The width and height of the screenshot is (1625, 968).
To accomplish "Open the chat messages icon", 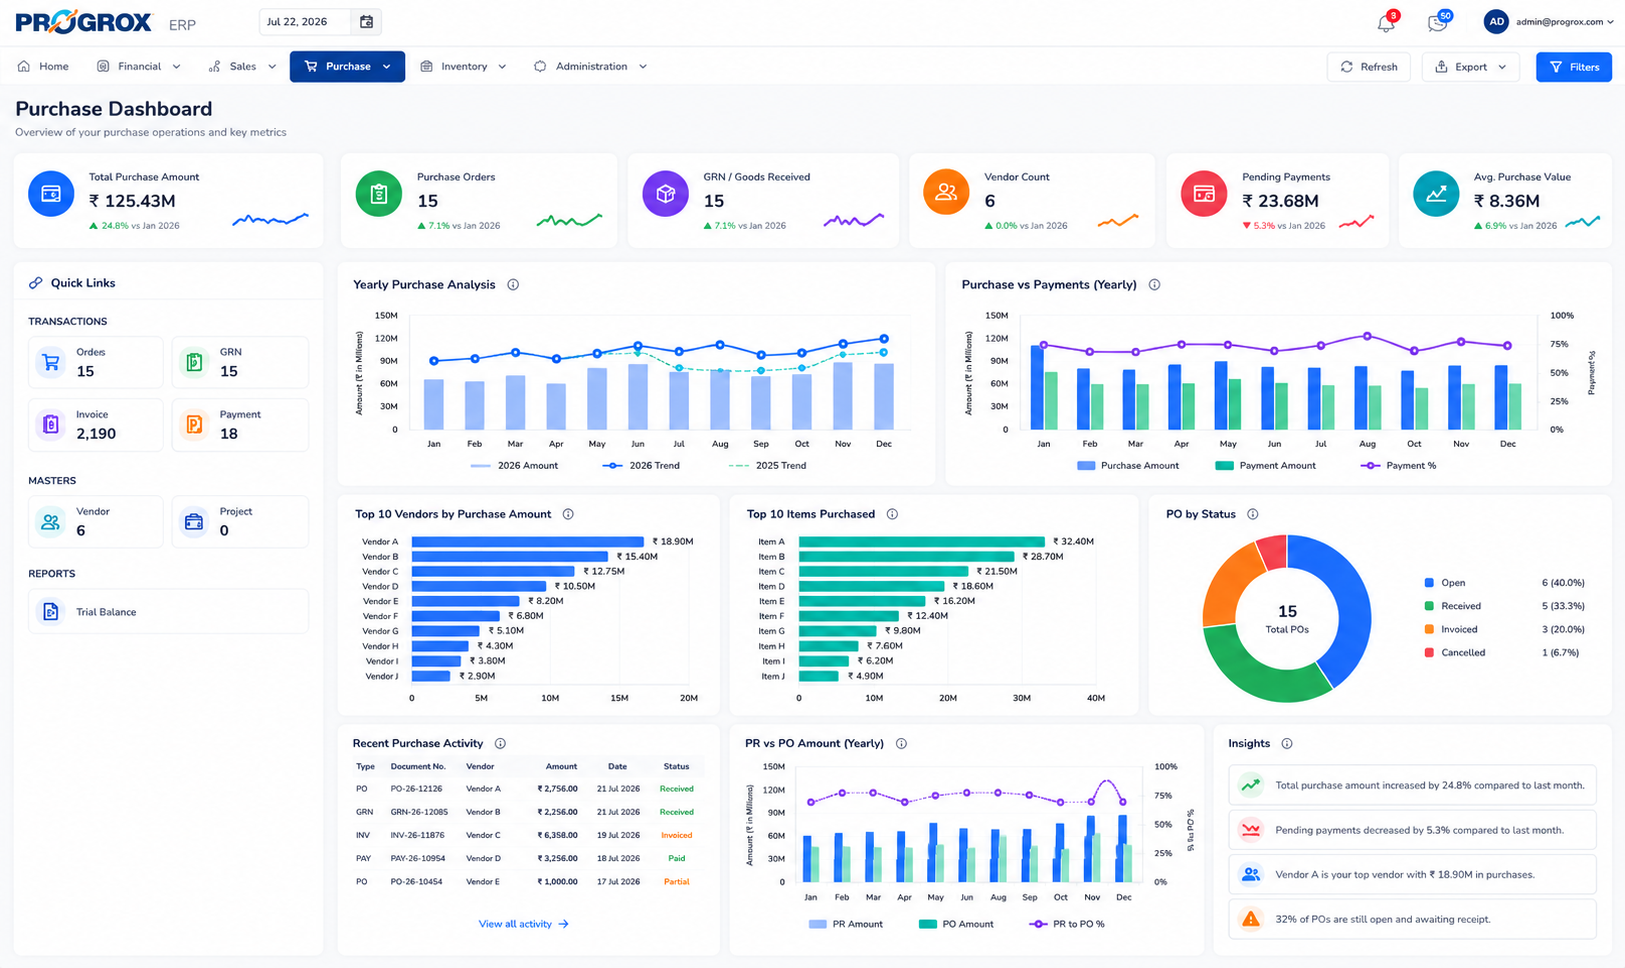I will [x=1438, y=23].
